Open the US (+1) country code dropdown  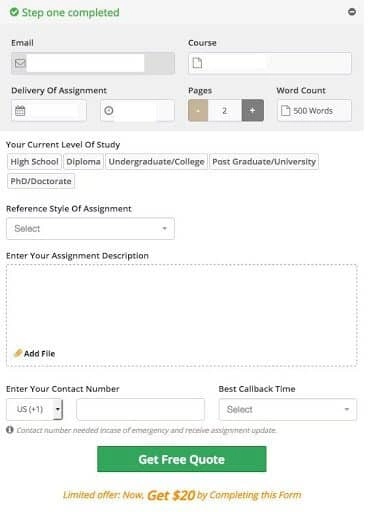35,409
